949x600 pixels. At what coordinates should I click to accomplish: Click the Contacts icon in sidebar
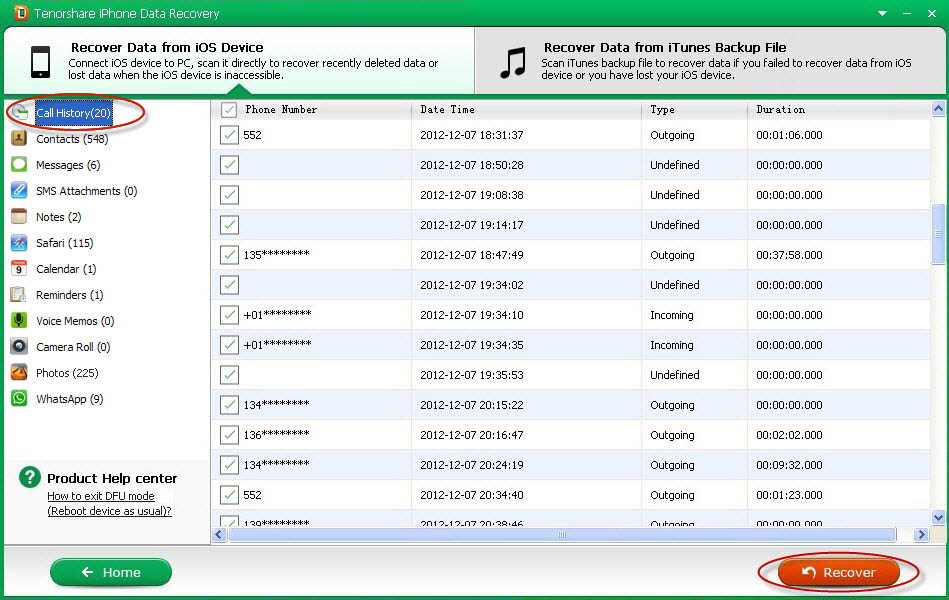(19, 139)
